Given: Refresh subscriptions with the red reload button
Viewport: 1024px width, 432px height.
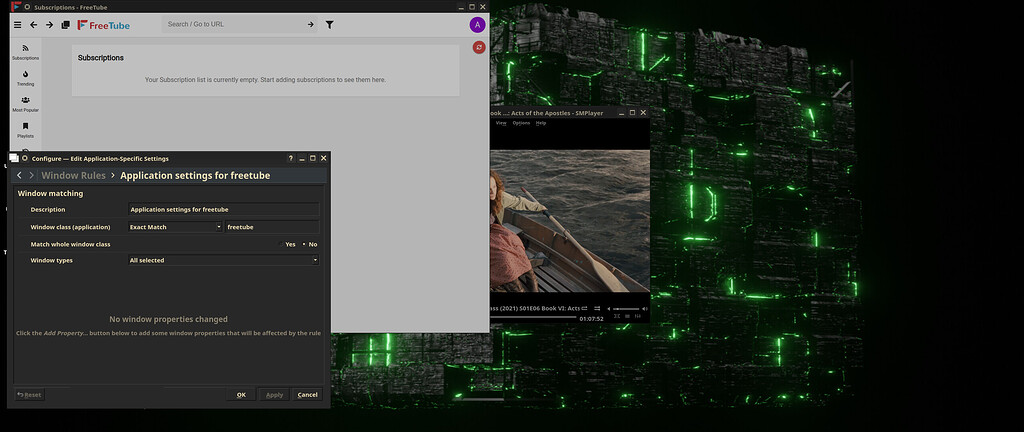Looking at the screenshot, I should click(x=479, y=47).
